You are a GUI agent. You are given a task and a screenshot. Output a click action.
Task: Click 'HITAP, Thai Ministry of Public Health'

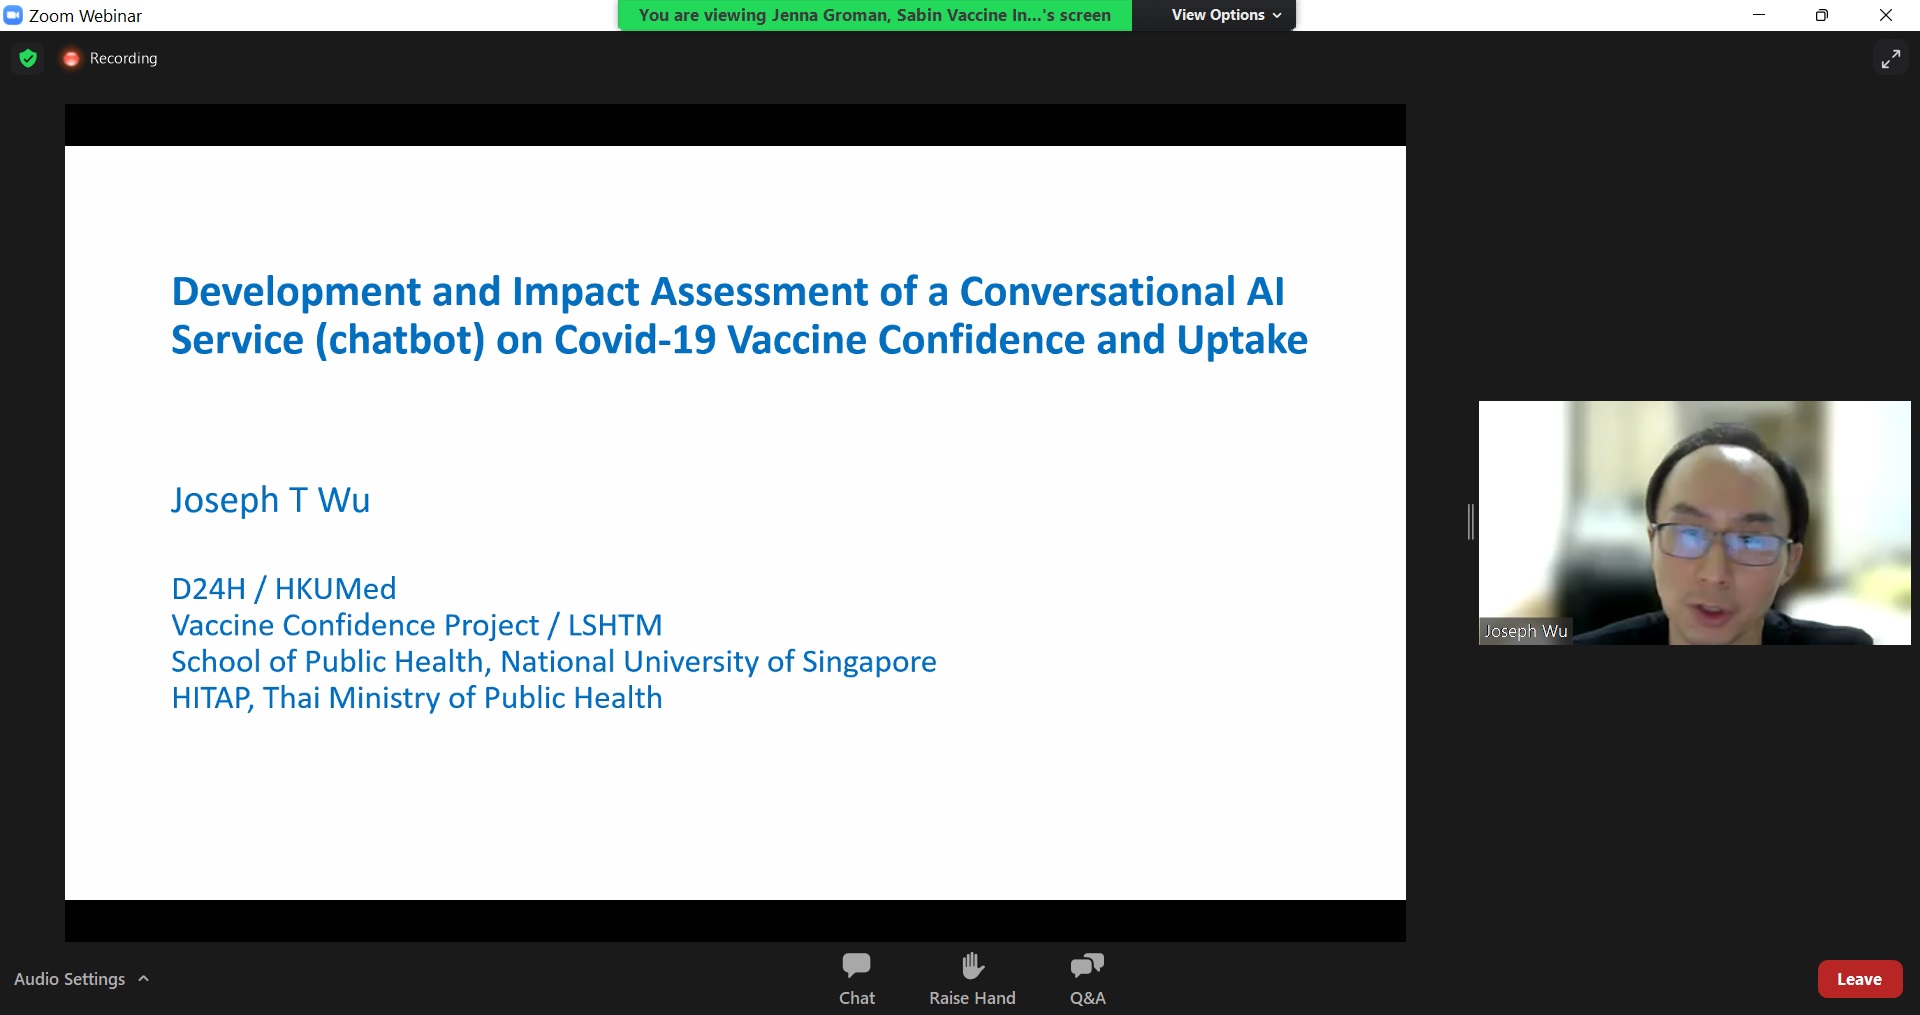(417, 698)
